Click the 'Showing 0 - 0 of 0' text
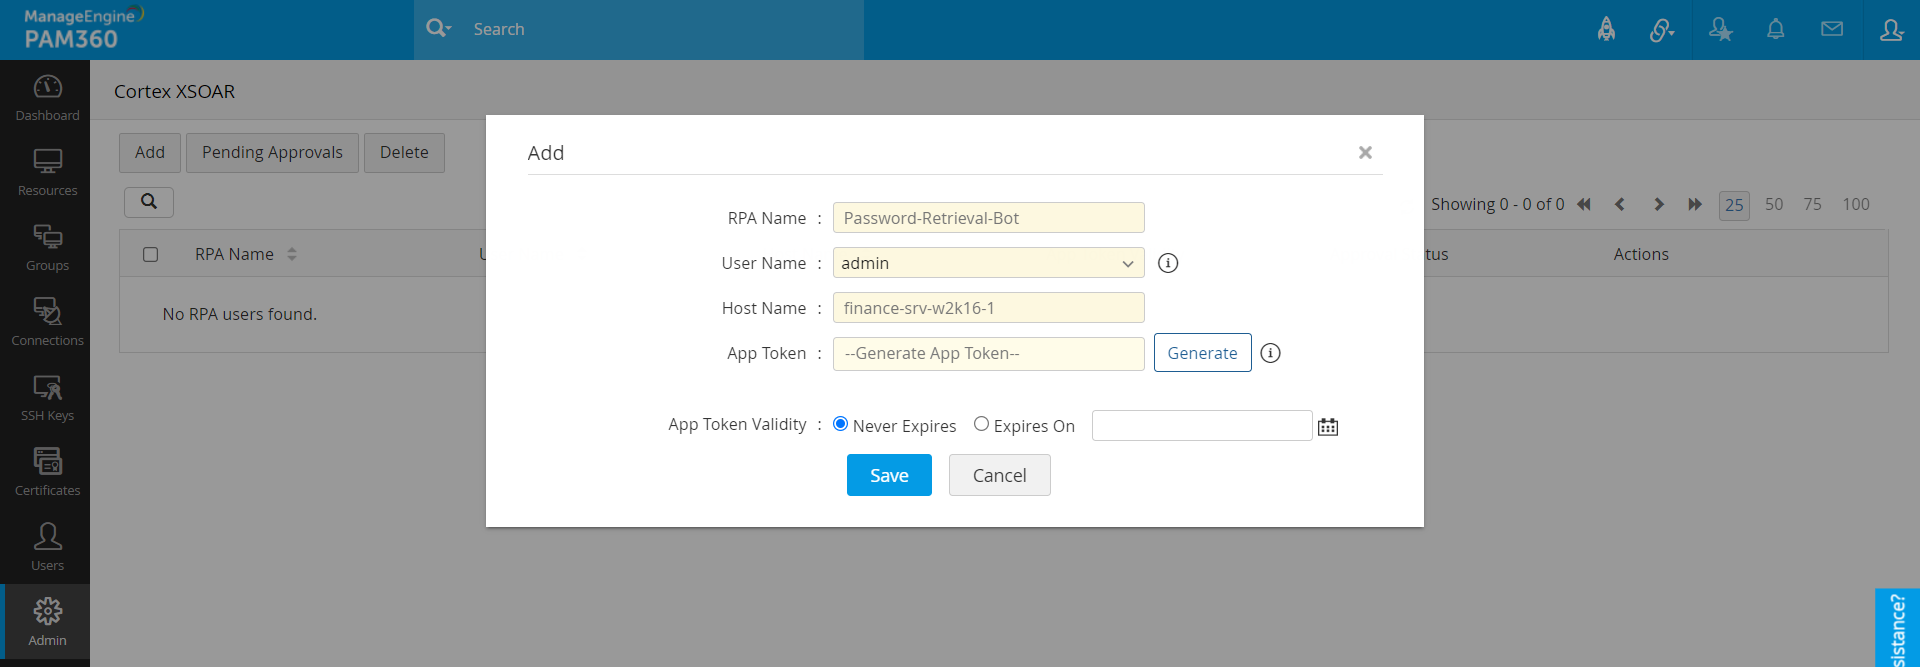 1497,204
